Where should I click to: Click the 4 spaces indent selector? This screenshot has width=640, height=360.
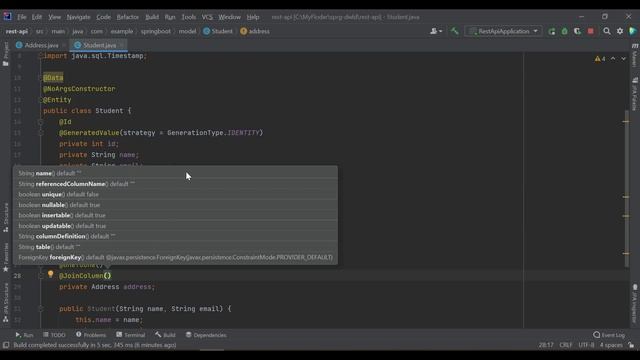click(611, 345)
